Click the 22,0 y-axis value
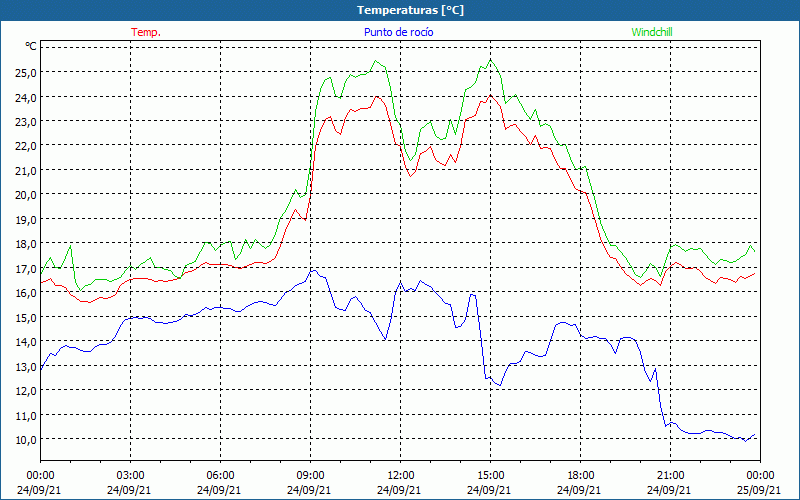Screen dimensions: 800x500 (x=25, y=146)
